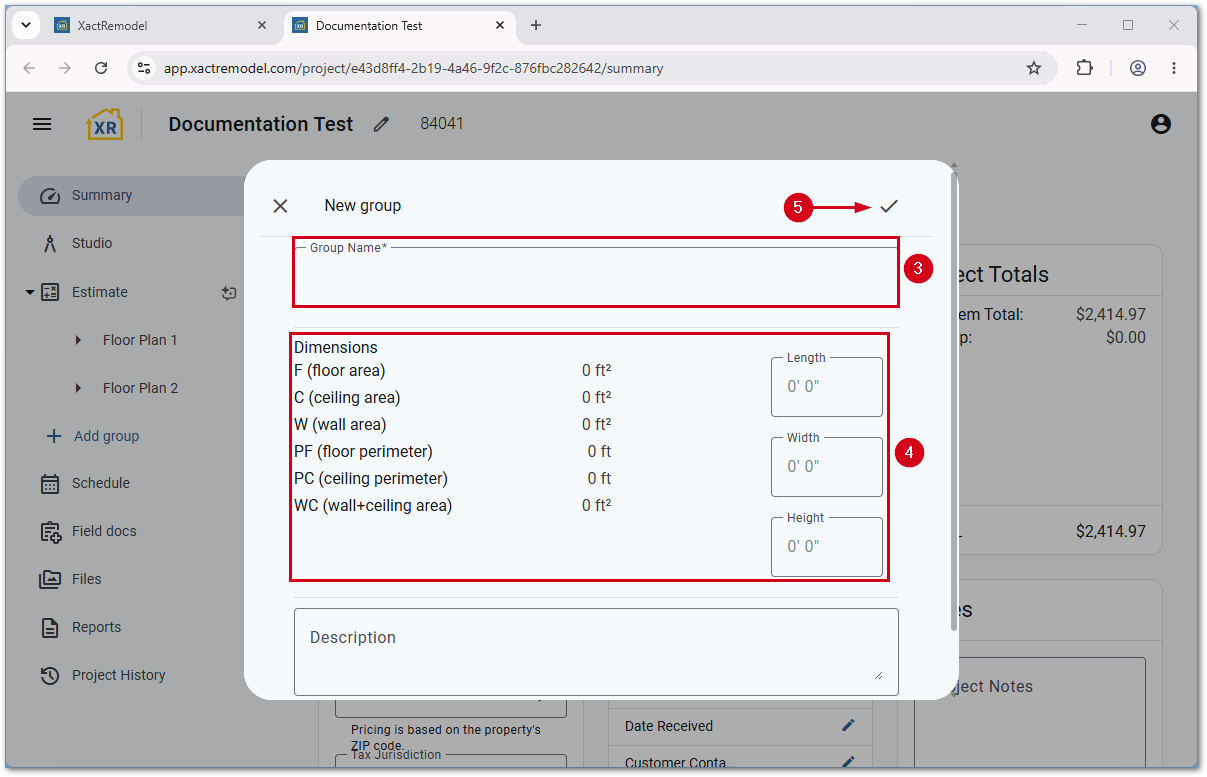Screen dimensions: 1207x777
Task: Open the Chrome three-dot menu
Action: coord(1174,68)
